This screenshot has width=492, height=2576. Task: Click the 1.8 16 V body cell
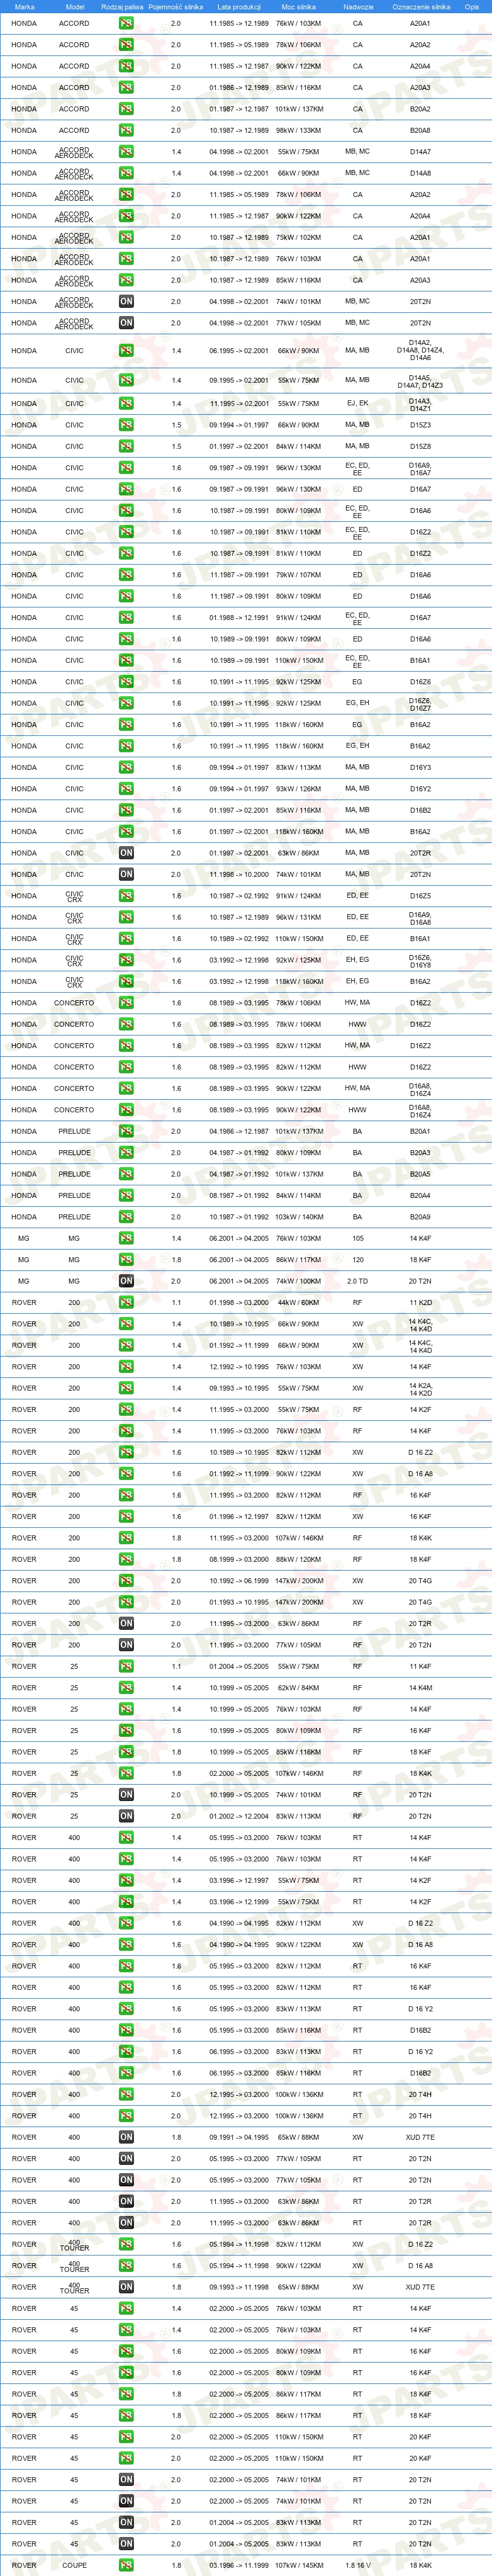[x=357, y=2565]
